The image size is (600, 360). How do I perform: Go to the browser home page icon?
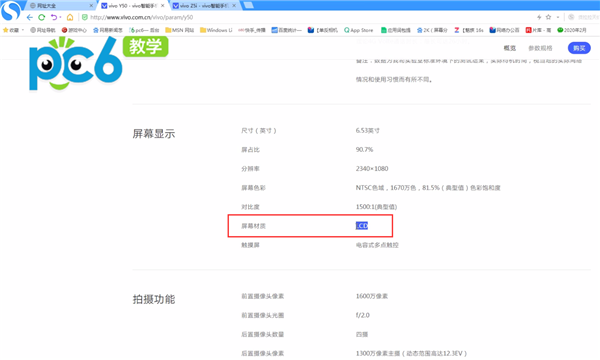click(70, 17)
